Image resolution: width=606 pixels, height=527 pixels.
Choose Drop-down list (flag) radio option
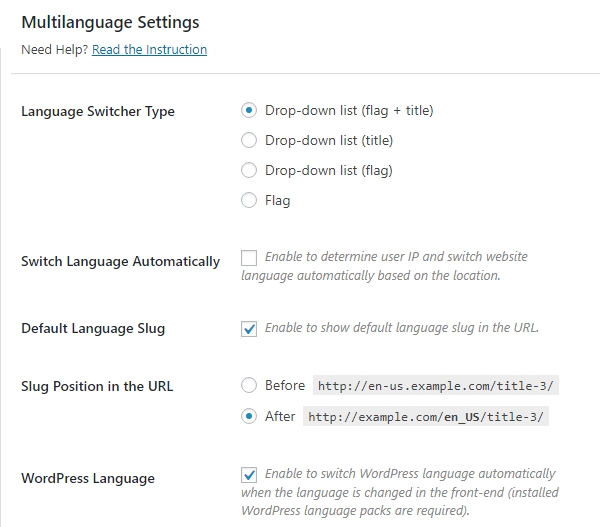[x=249, y=170]
